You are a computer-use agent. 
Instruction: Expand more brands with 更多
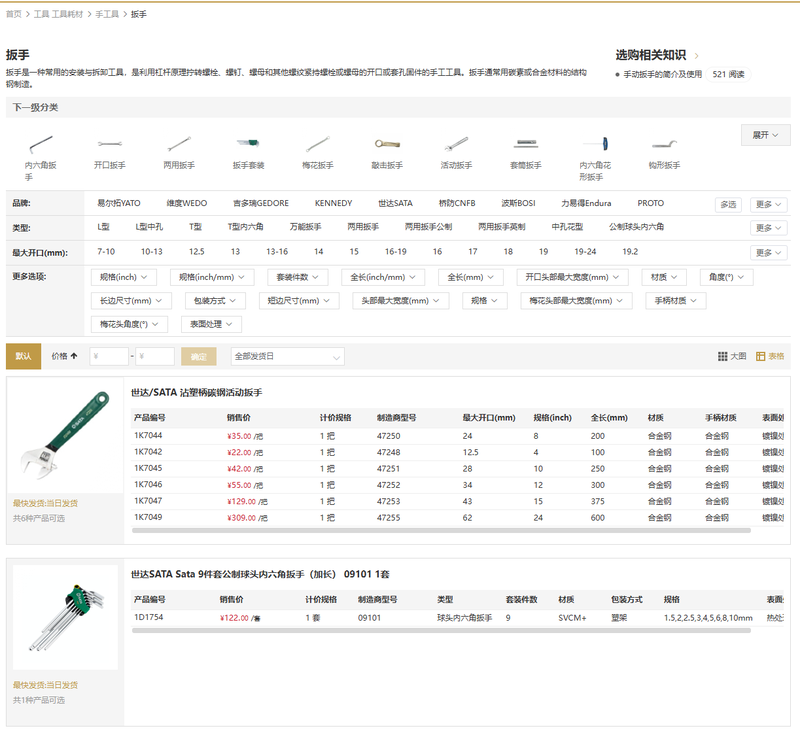click(x=768, y=204)
